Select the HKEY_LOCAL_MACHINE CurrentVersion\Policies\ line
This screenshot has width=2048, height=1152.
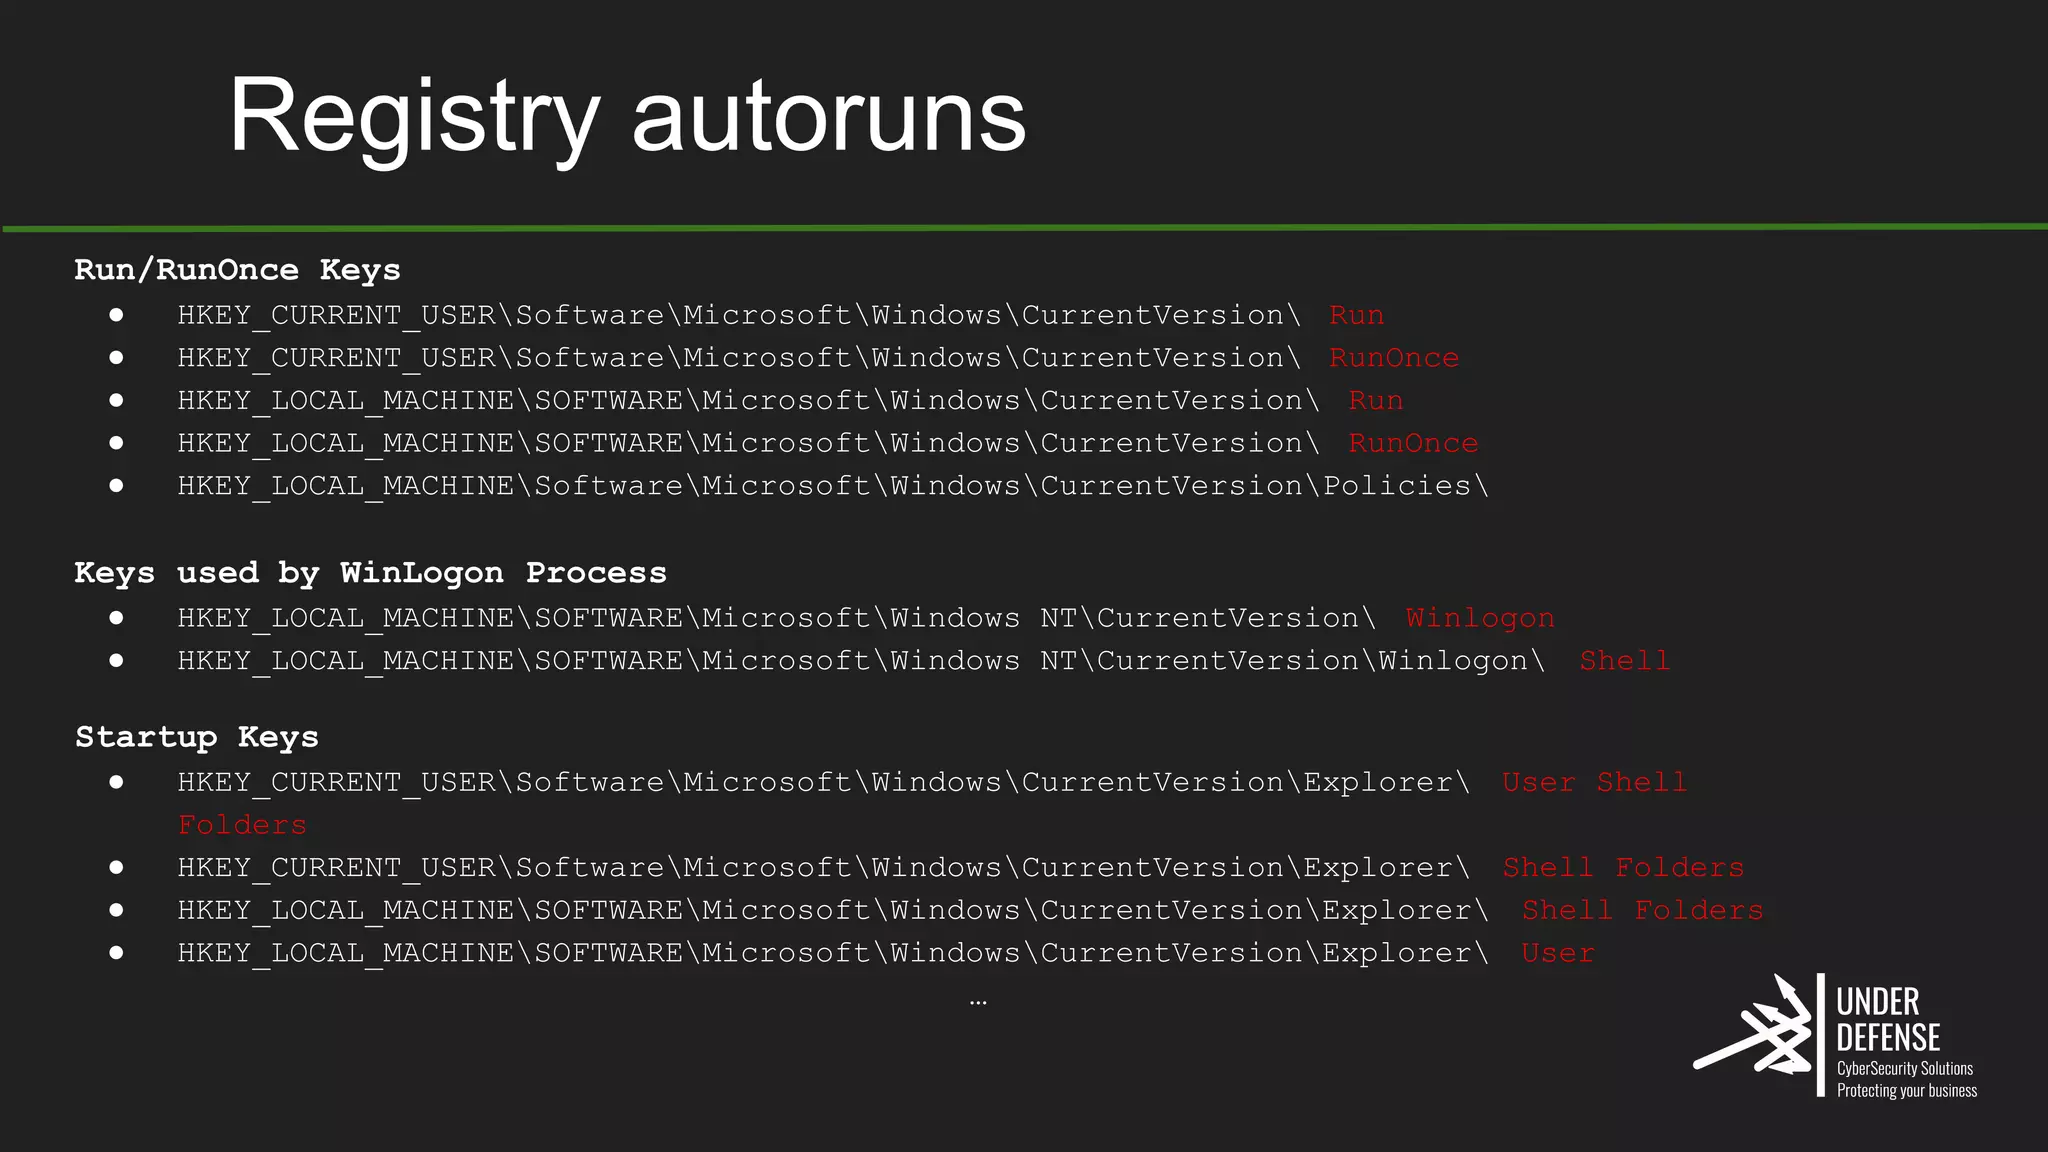click(833, 486)
